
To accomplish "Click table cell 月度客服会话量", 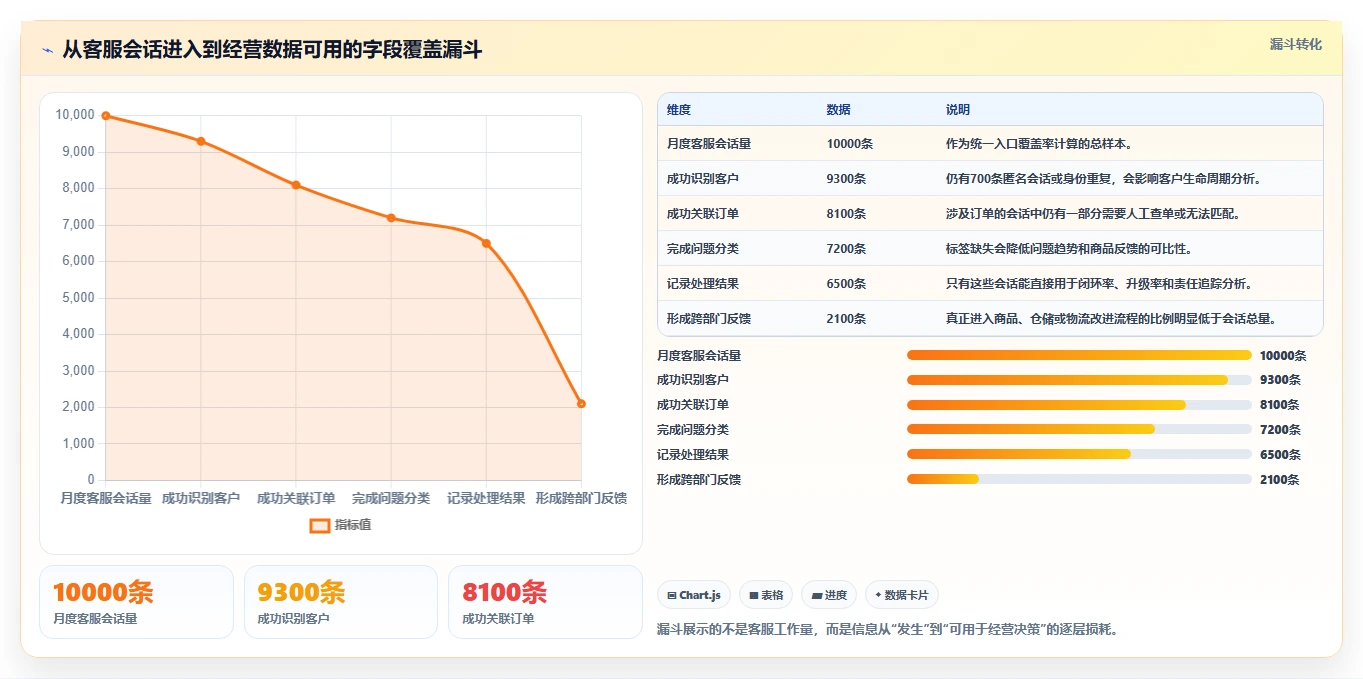I will click(709, 144).
